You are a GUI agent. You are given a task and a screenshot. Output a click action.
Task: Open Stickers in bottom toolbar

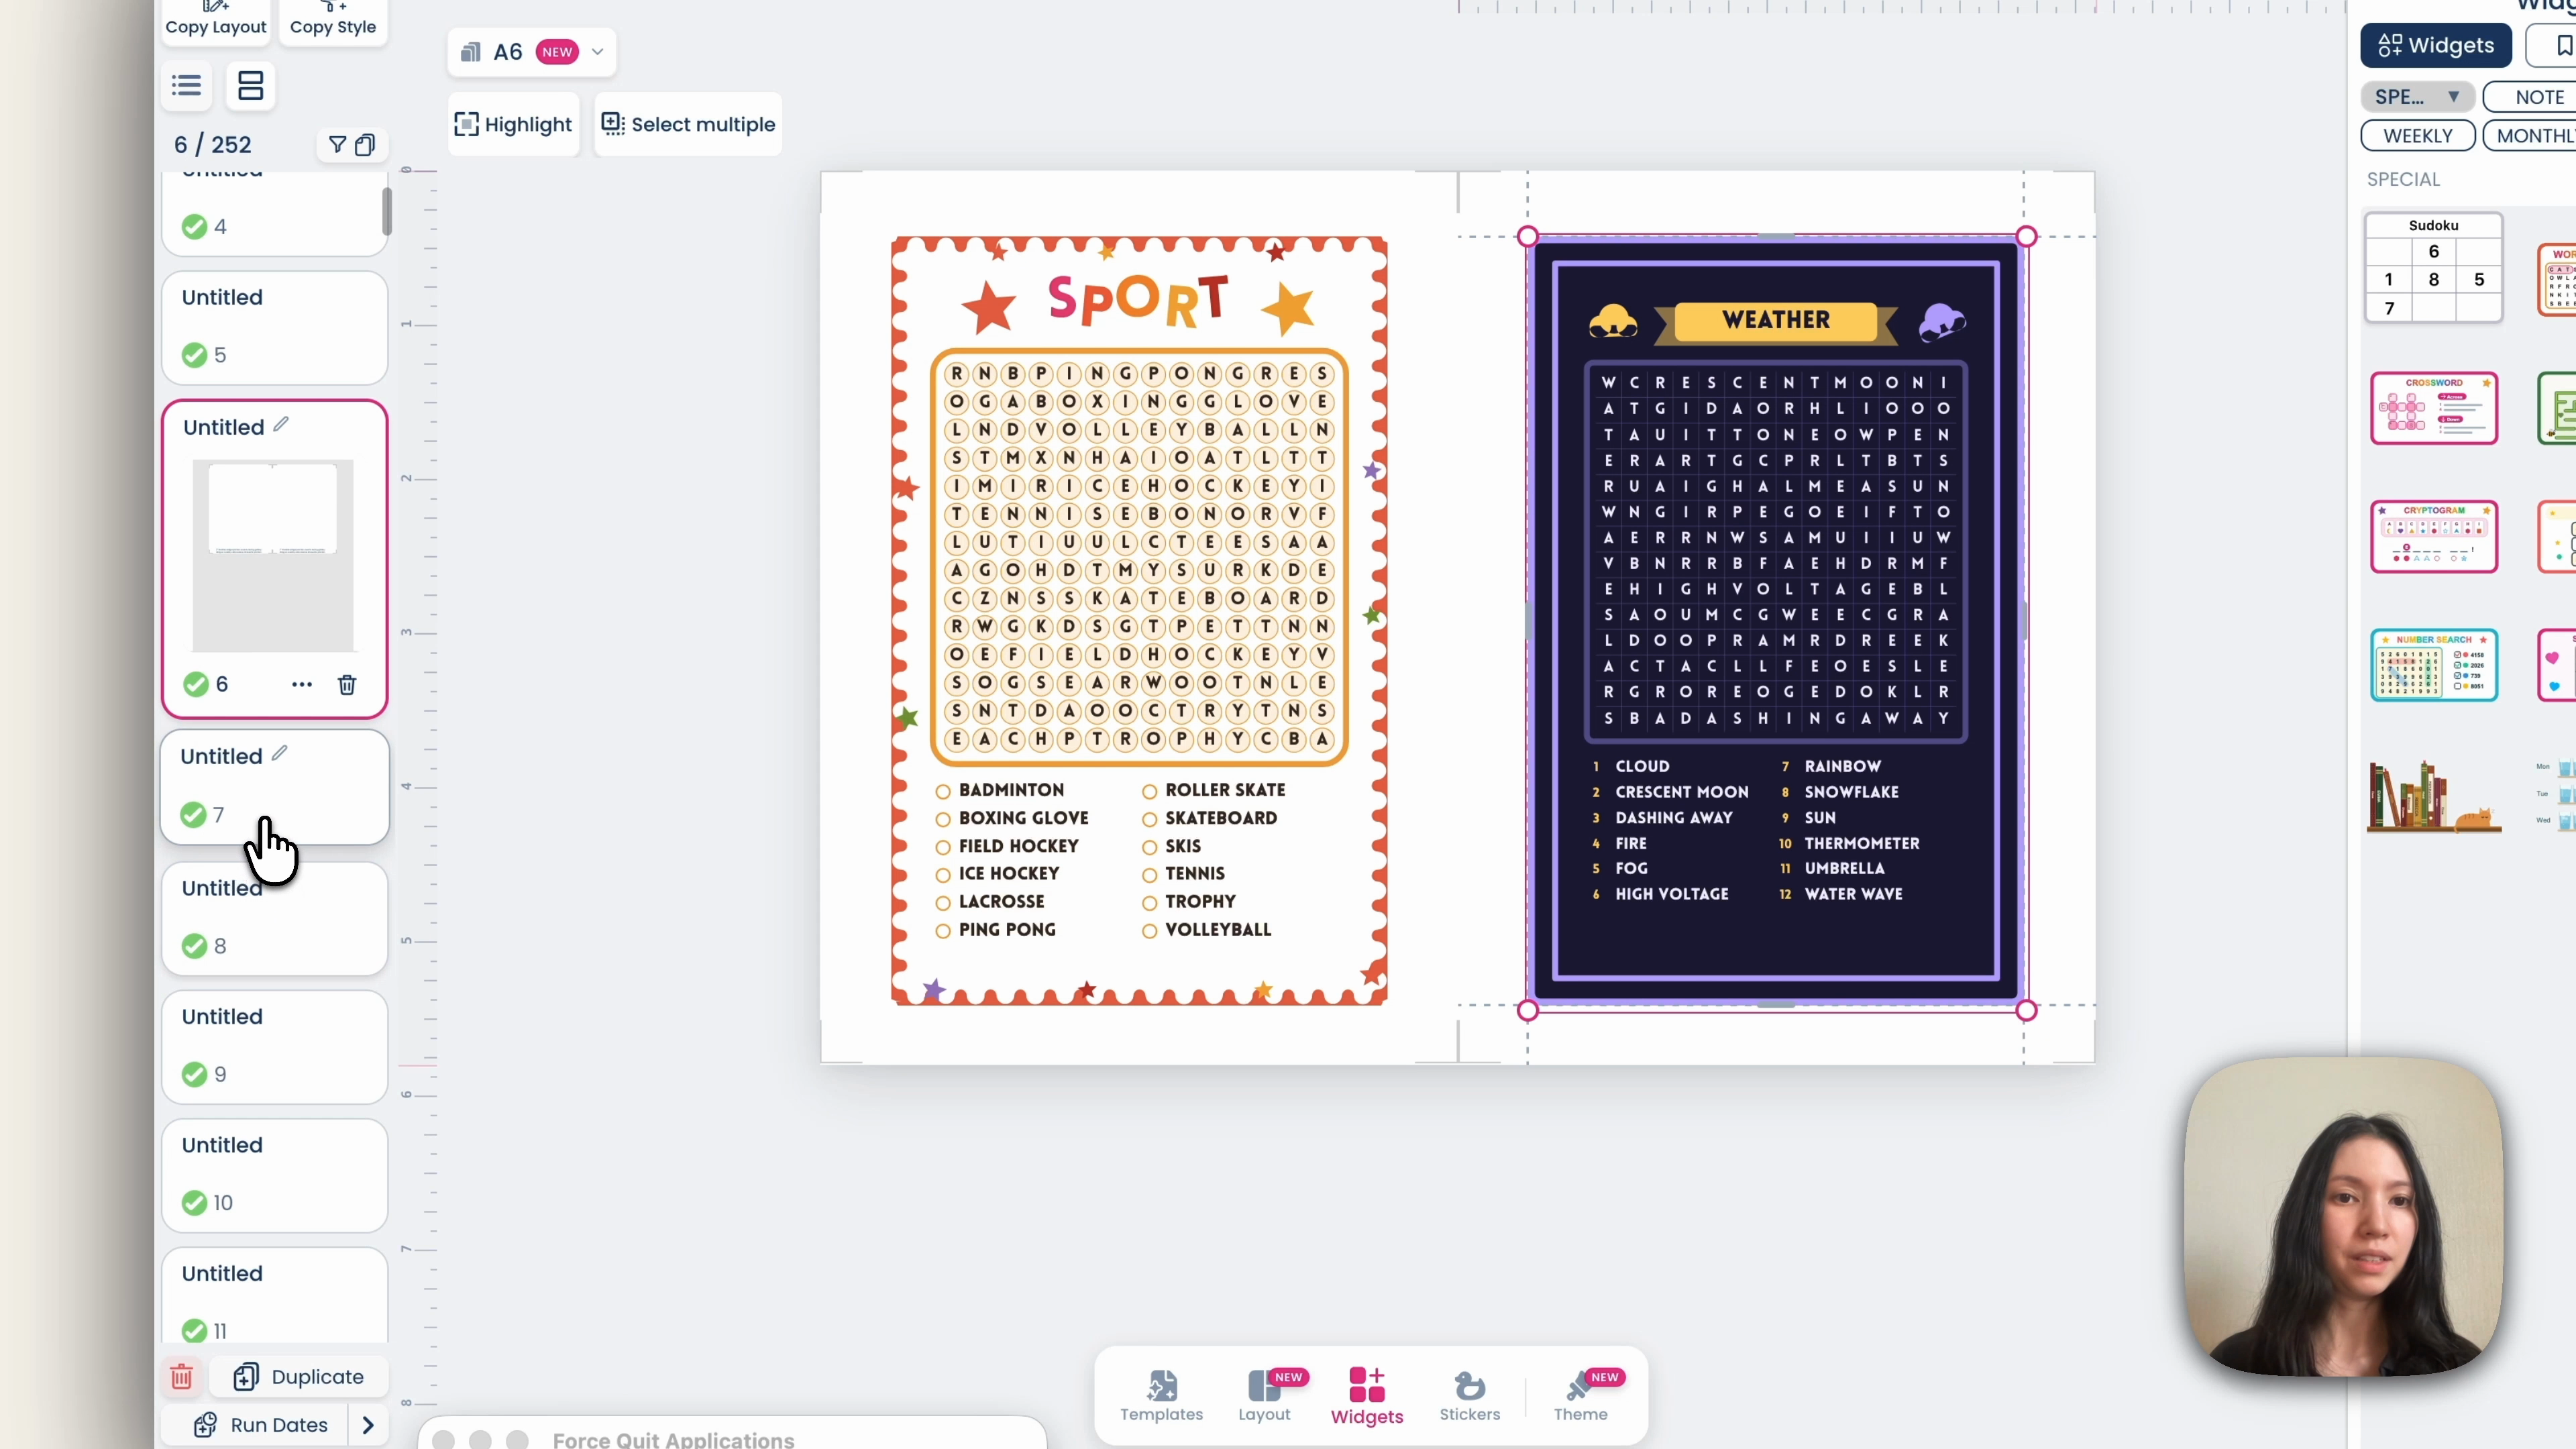point(1470,1396)
